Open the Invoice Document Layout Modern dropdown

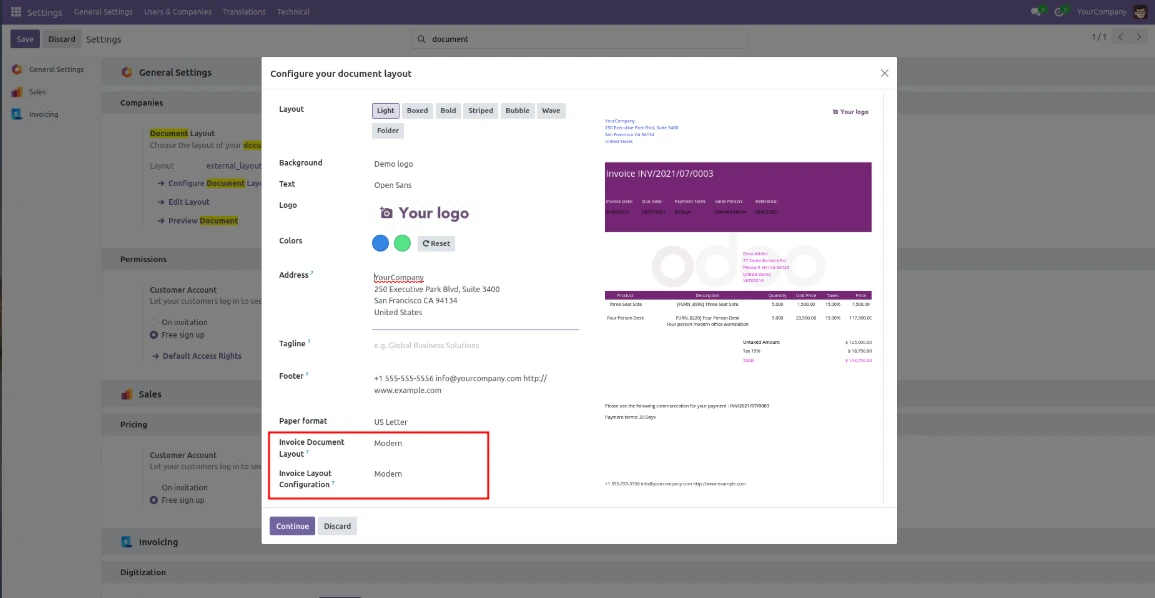[390, 443]
